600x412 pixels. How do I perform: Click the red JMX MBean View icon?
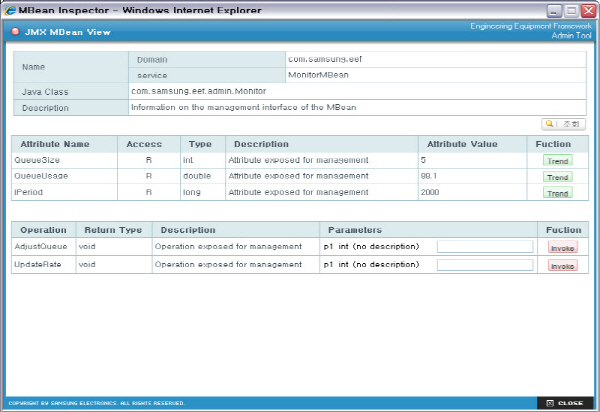point(13,32)
